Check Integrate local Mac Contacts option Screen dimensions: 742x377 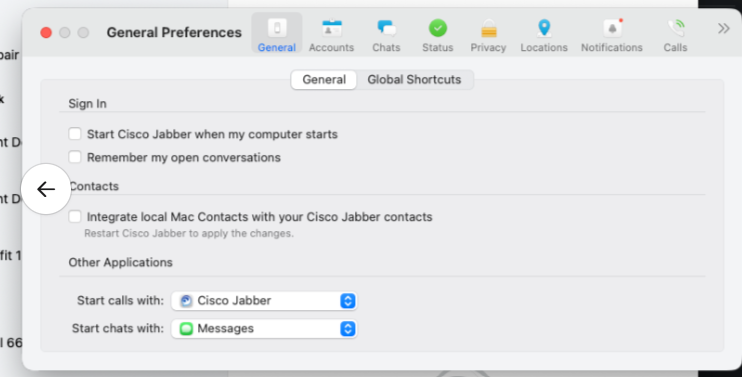pyautogui.click(x=75, y=217)
